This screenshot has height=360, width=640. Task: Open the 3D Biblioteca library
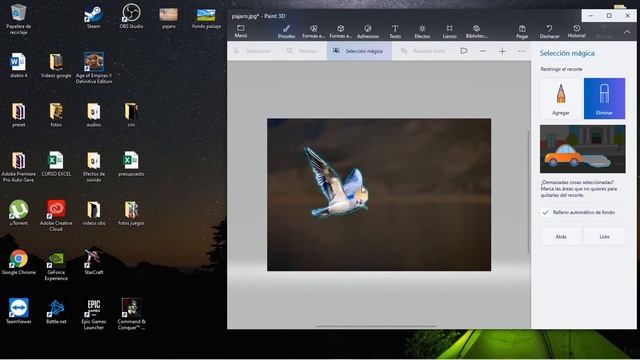click(x=476, y=31)
